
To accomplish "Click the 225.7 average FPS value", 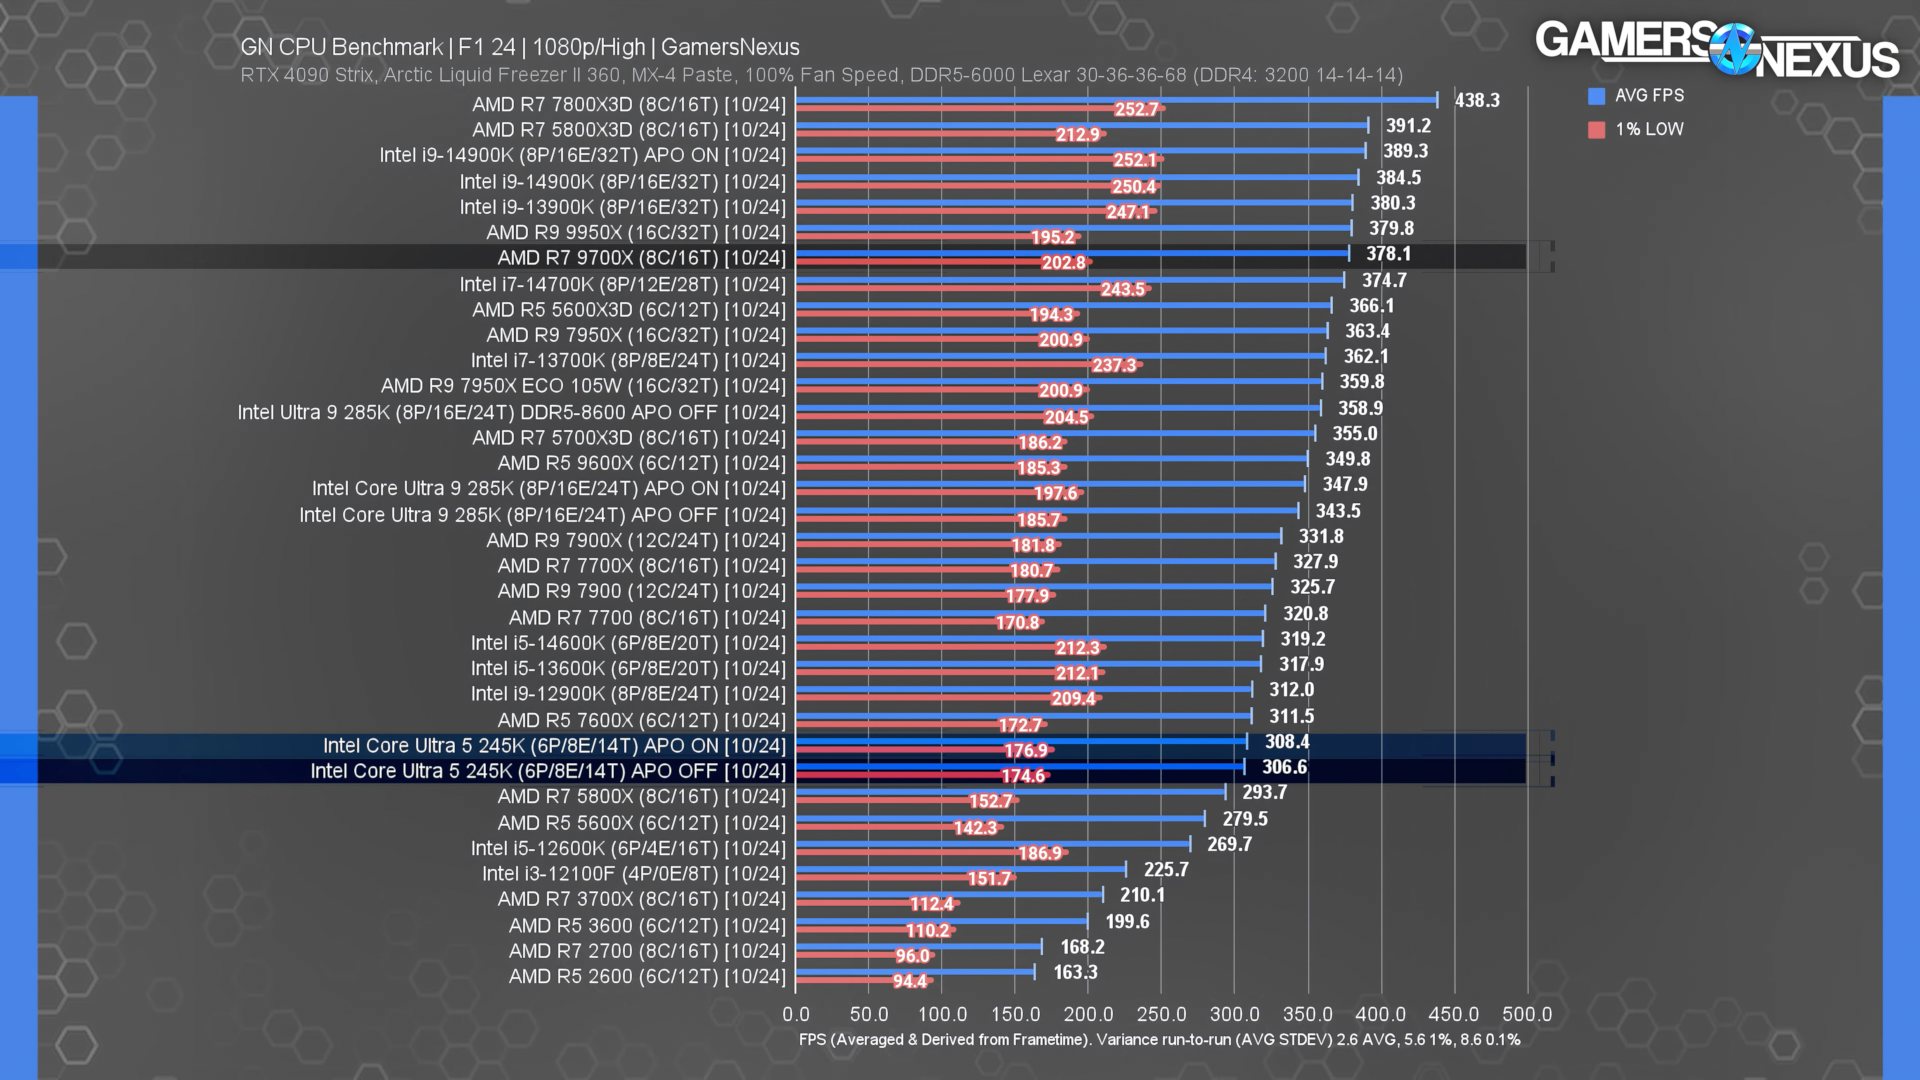I will 1166,870.
